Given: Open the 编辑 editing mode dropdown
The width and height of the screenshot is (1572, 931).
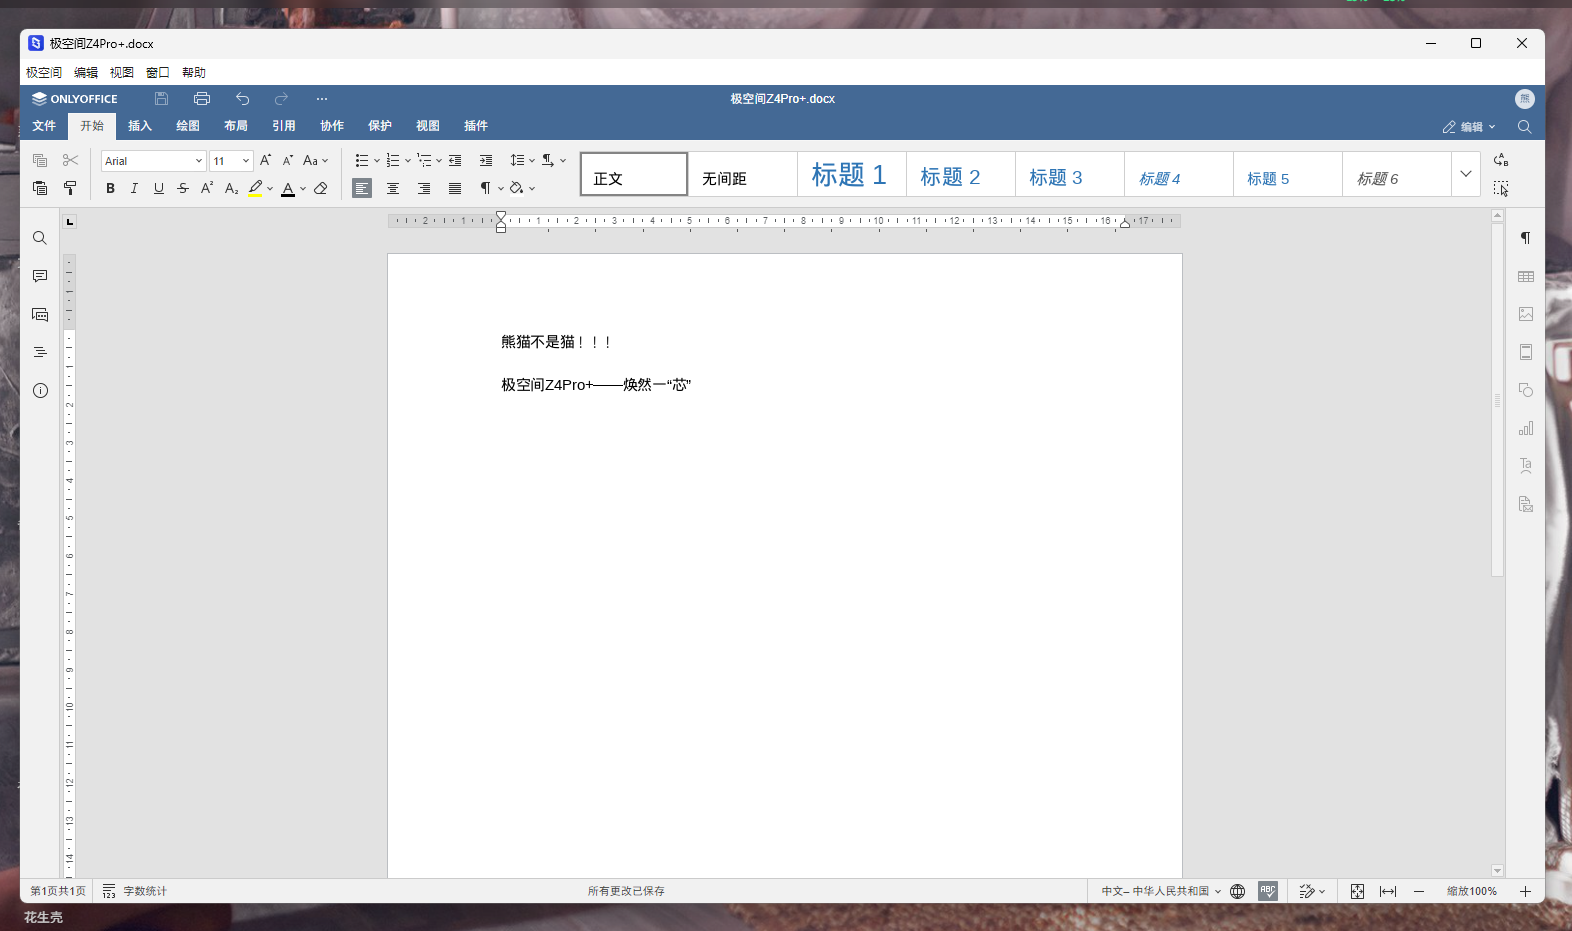Looking at the screenshot, I should pyautogui.click(x=1469, y=127).
